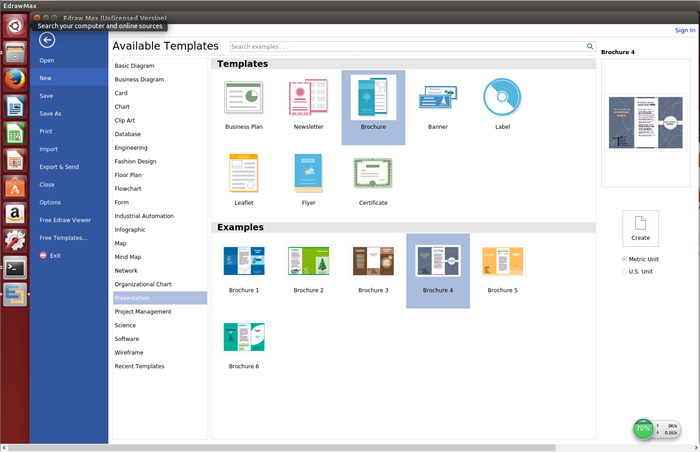Click the search magnifier icon
The height and width of the screenshot is (452, 700).
point(590,46)
